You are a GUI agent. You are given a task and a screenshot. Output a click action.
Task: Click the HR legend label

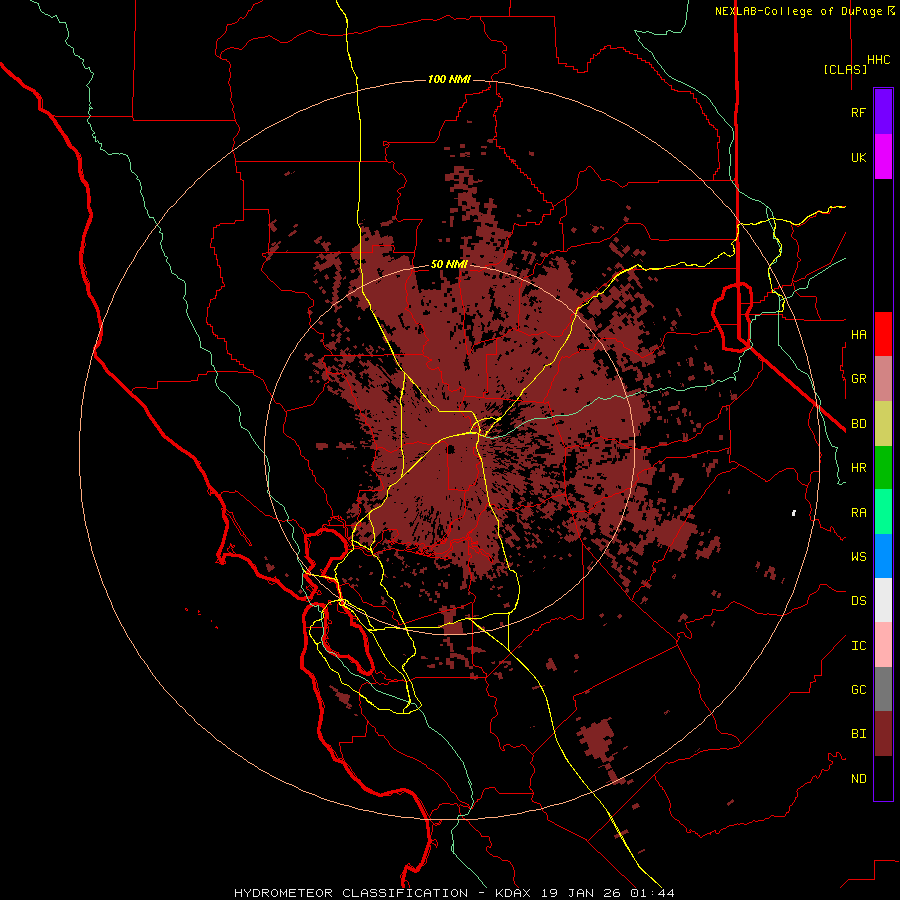[858, 467]
